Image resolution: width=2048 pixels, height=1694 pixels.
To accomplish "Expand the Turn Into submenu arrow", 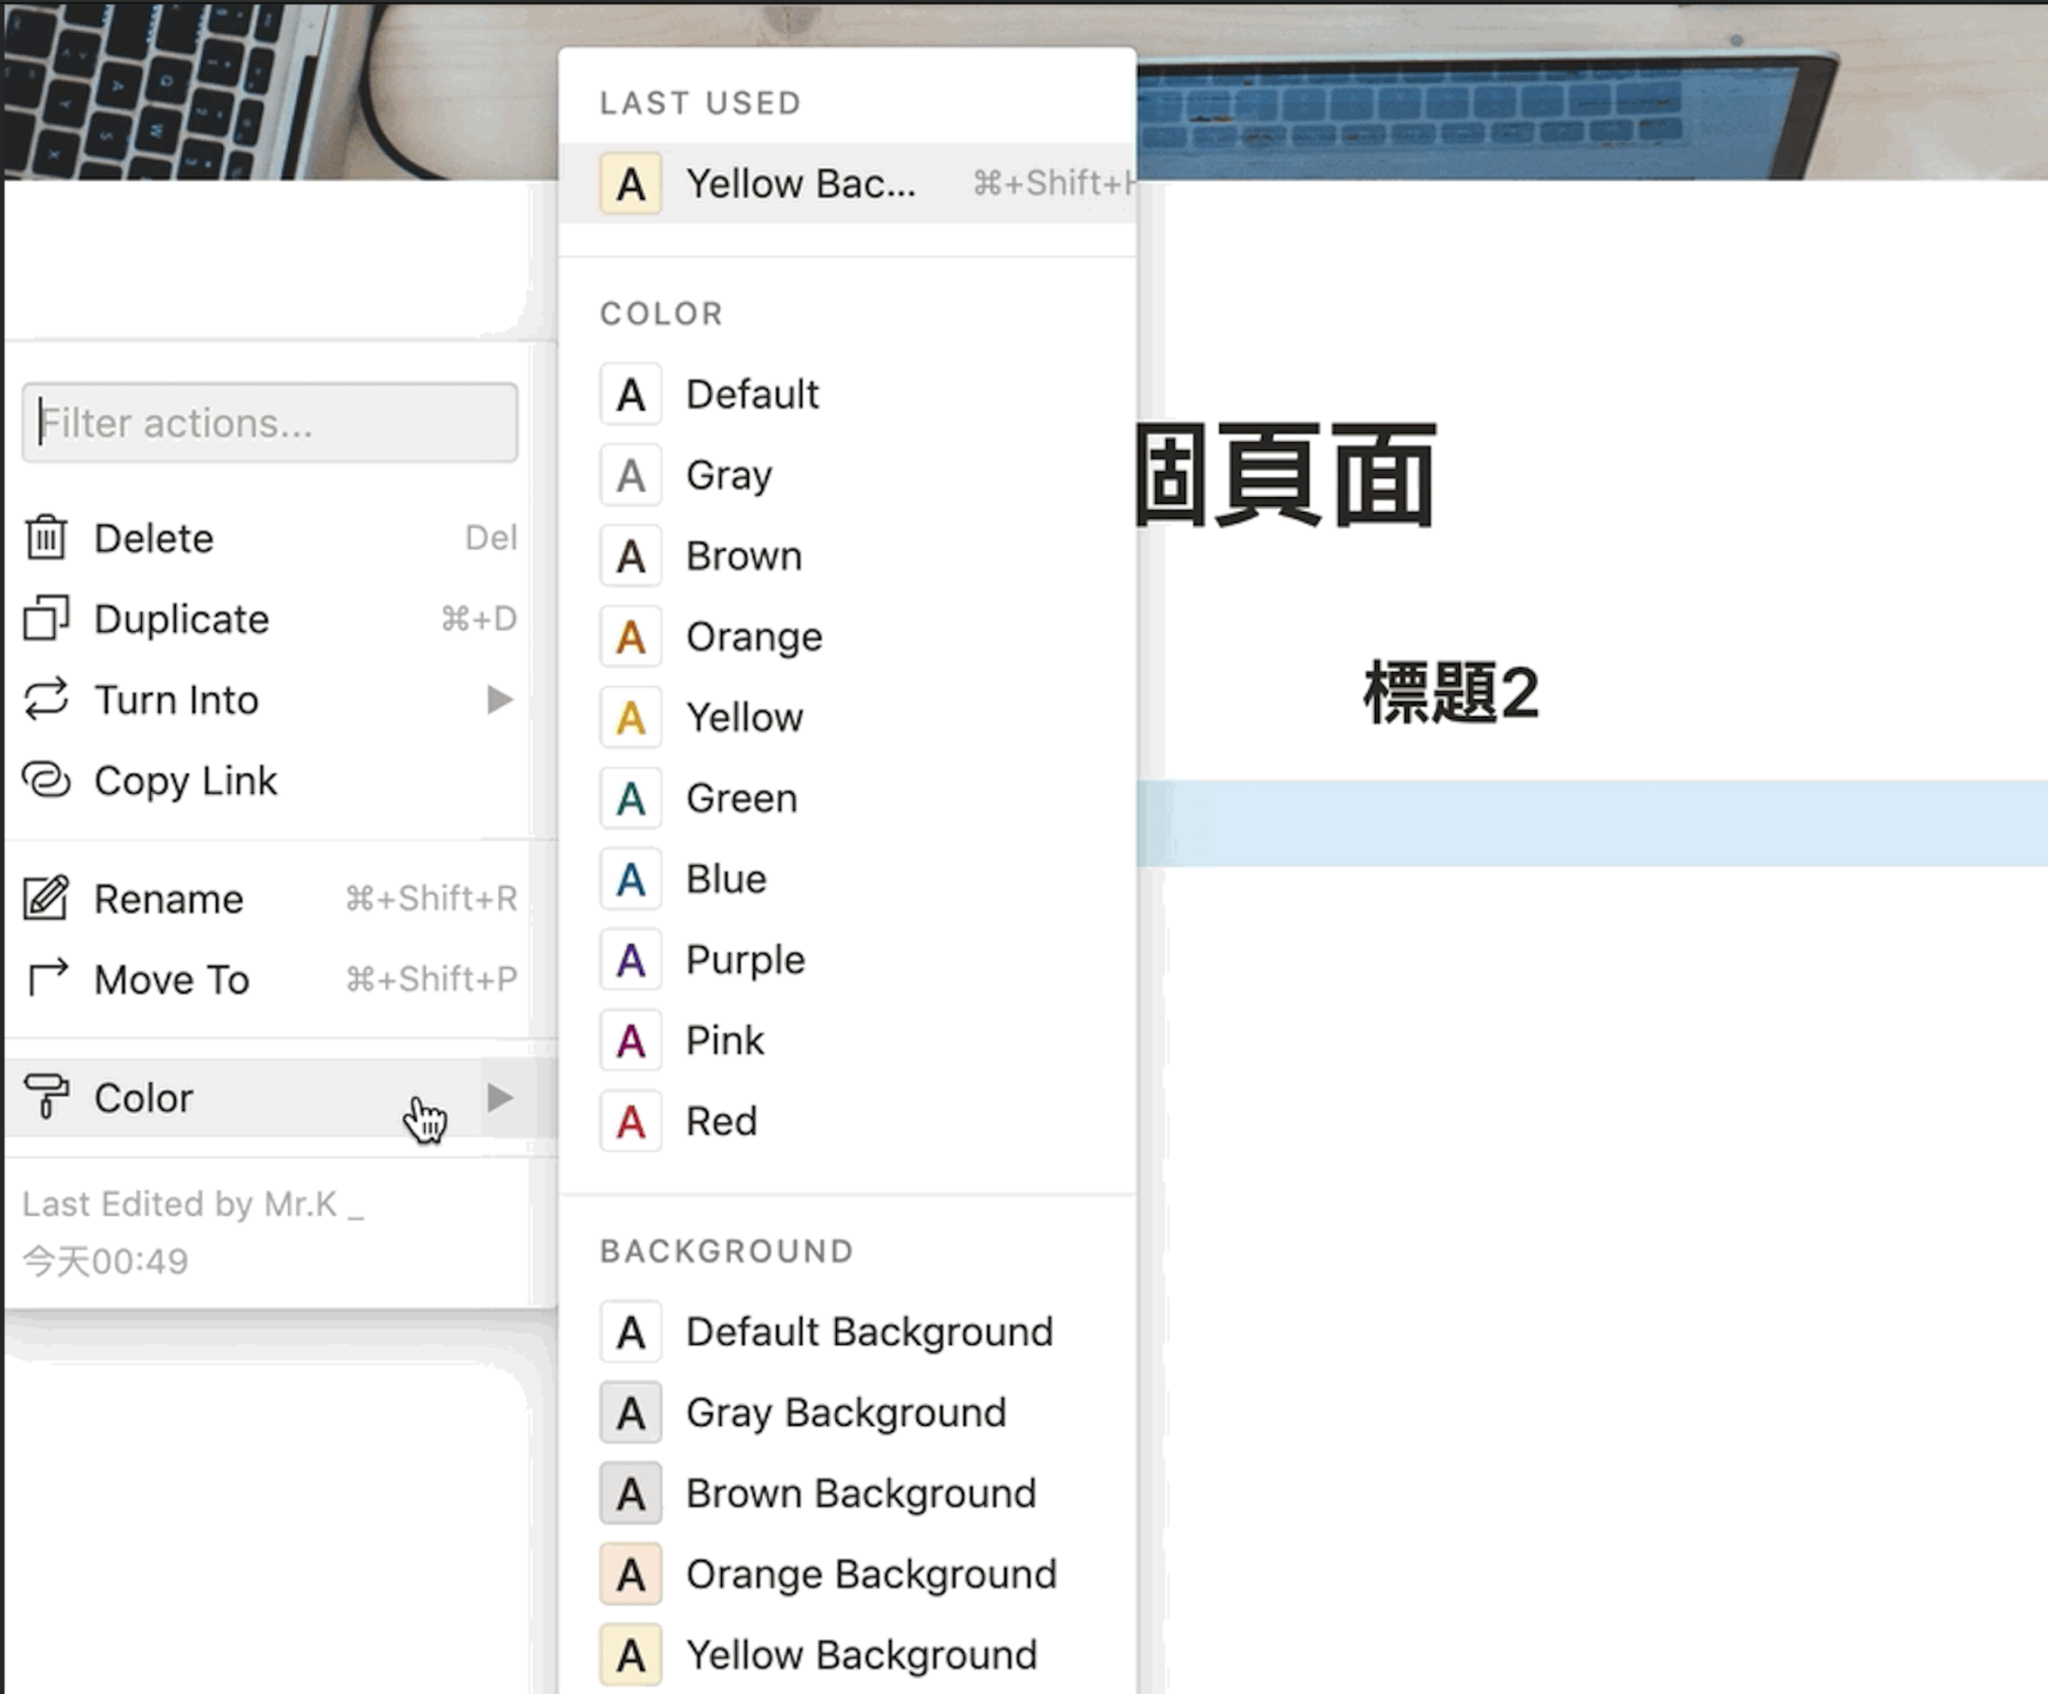I will tap(500, 699).
